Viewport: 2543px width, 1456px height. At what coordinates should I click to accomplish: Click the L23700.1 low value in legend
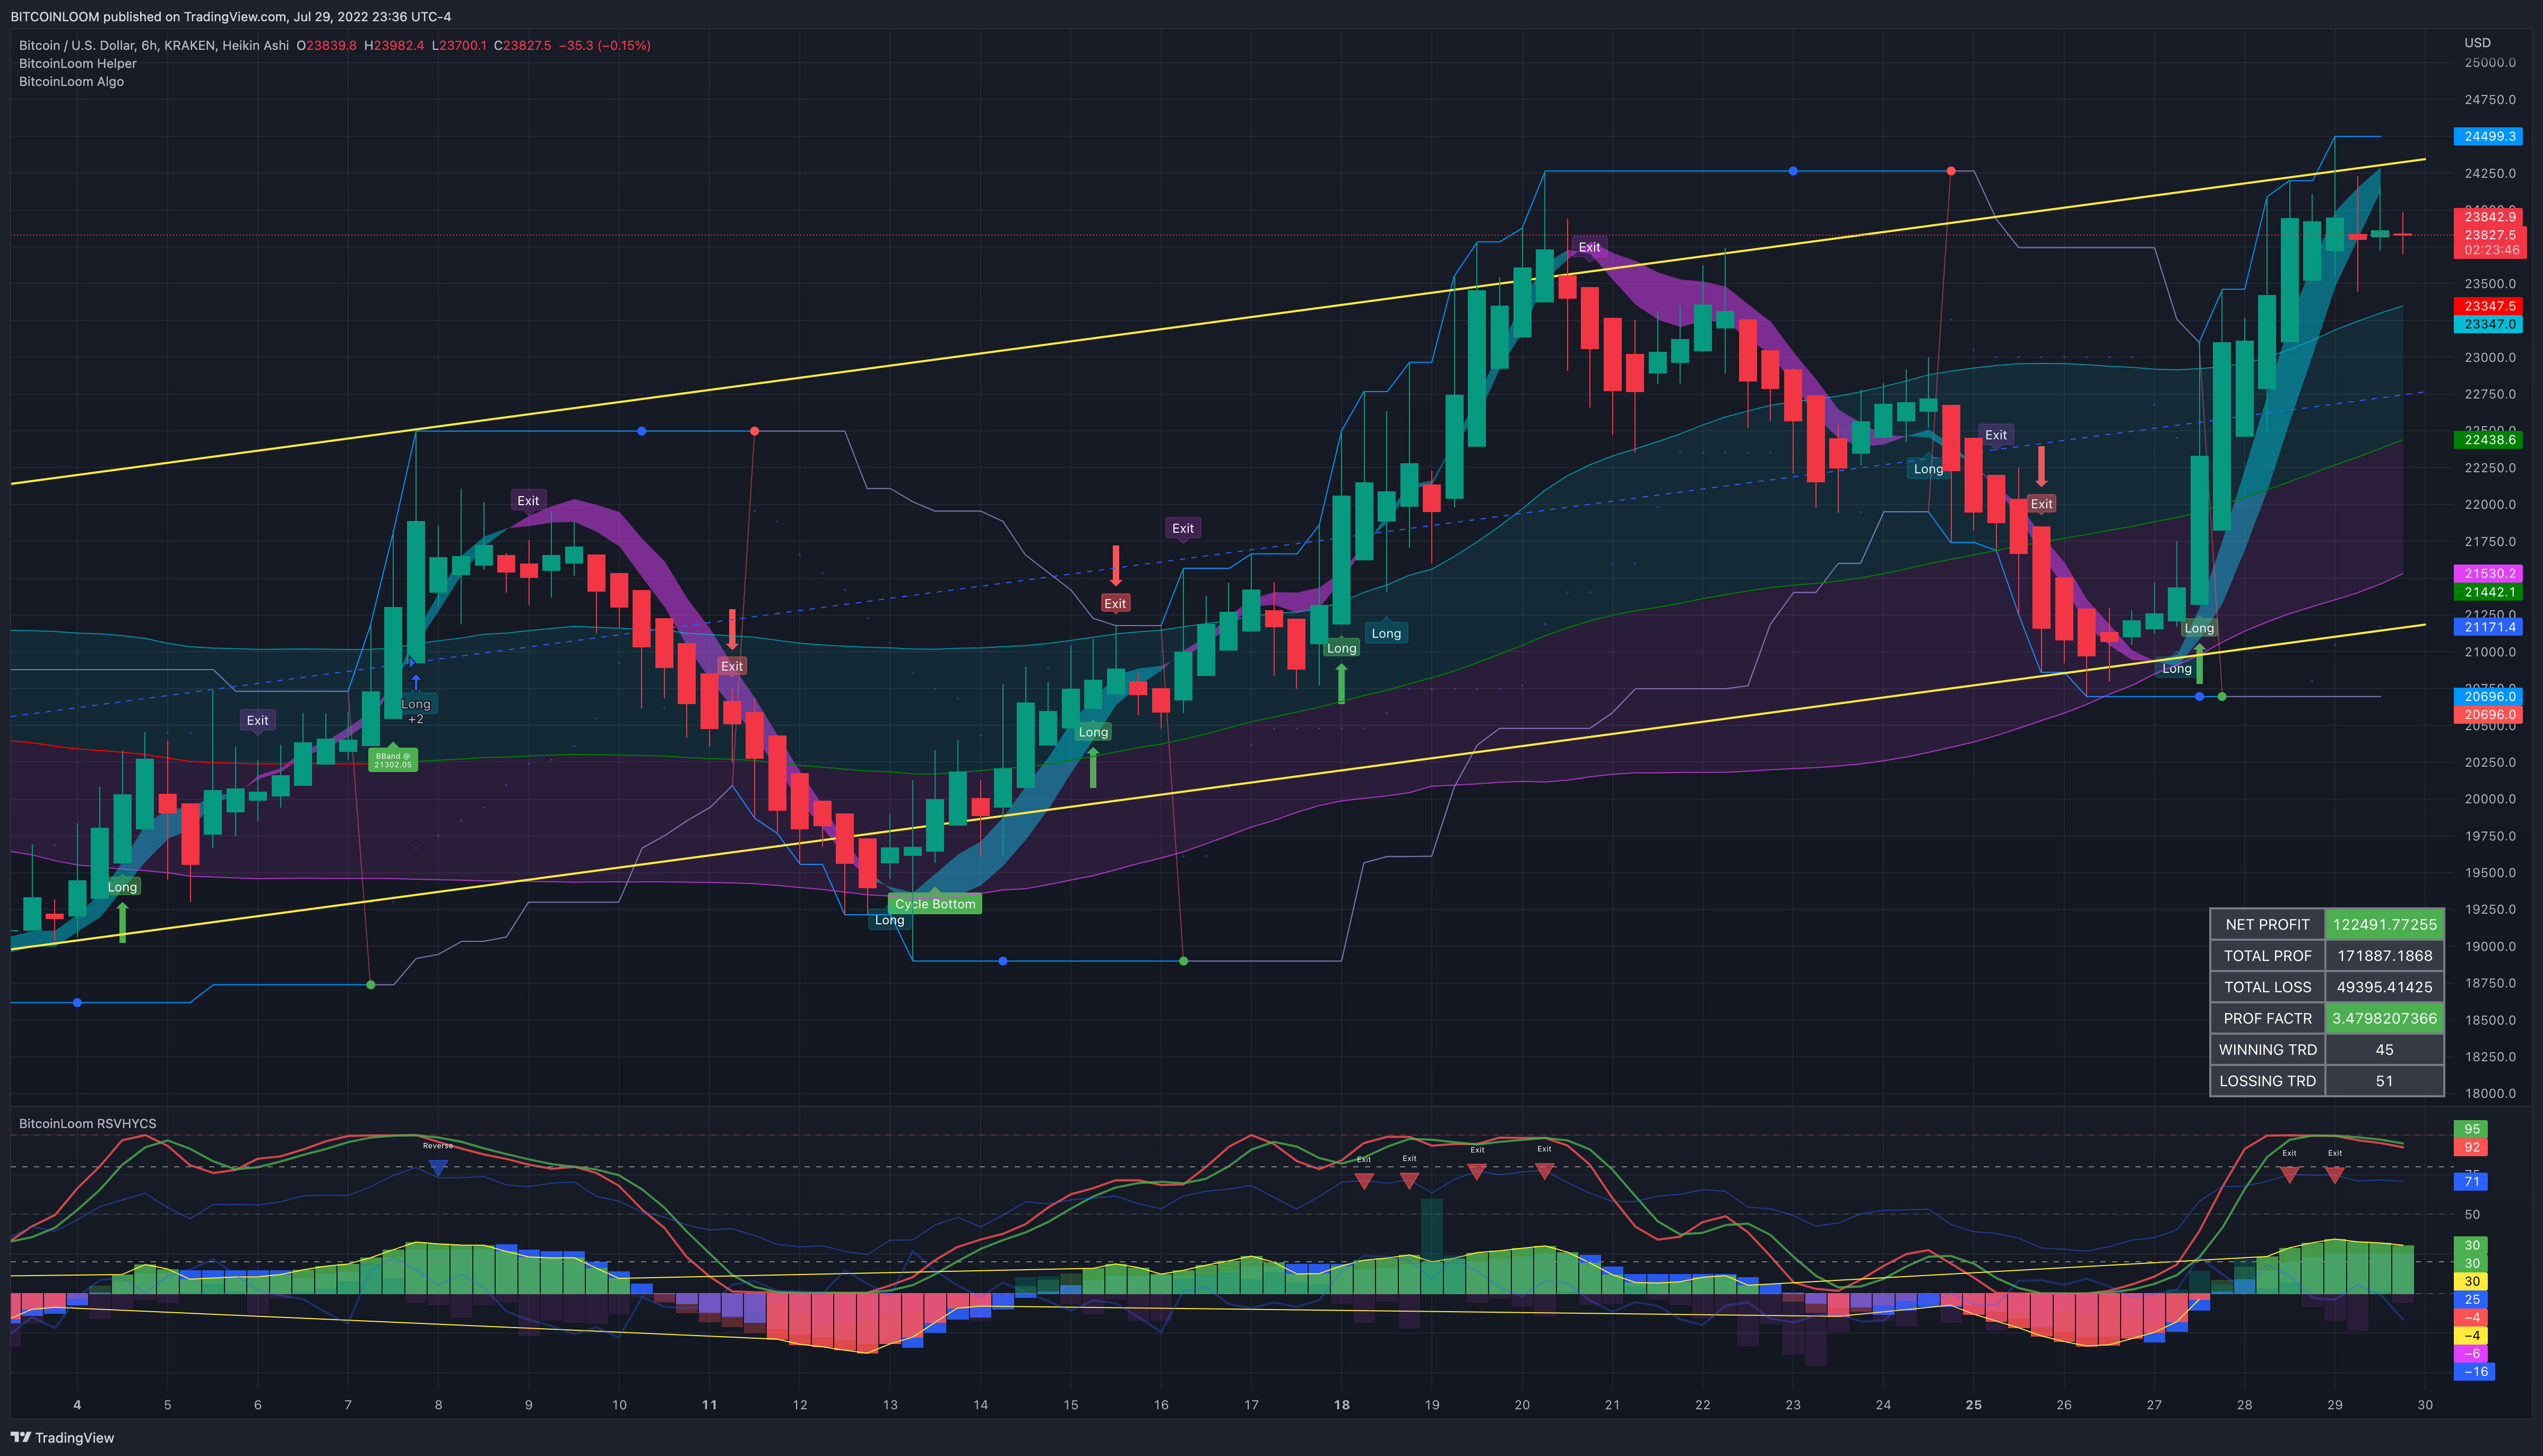click(459, 45)
